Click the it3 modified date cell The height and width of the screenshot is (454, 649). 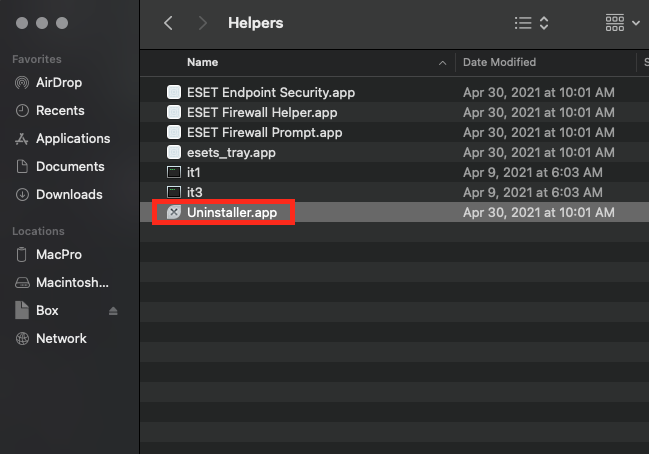point(533,192)
